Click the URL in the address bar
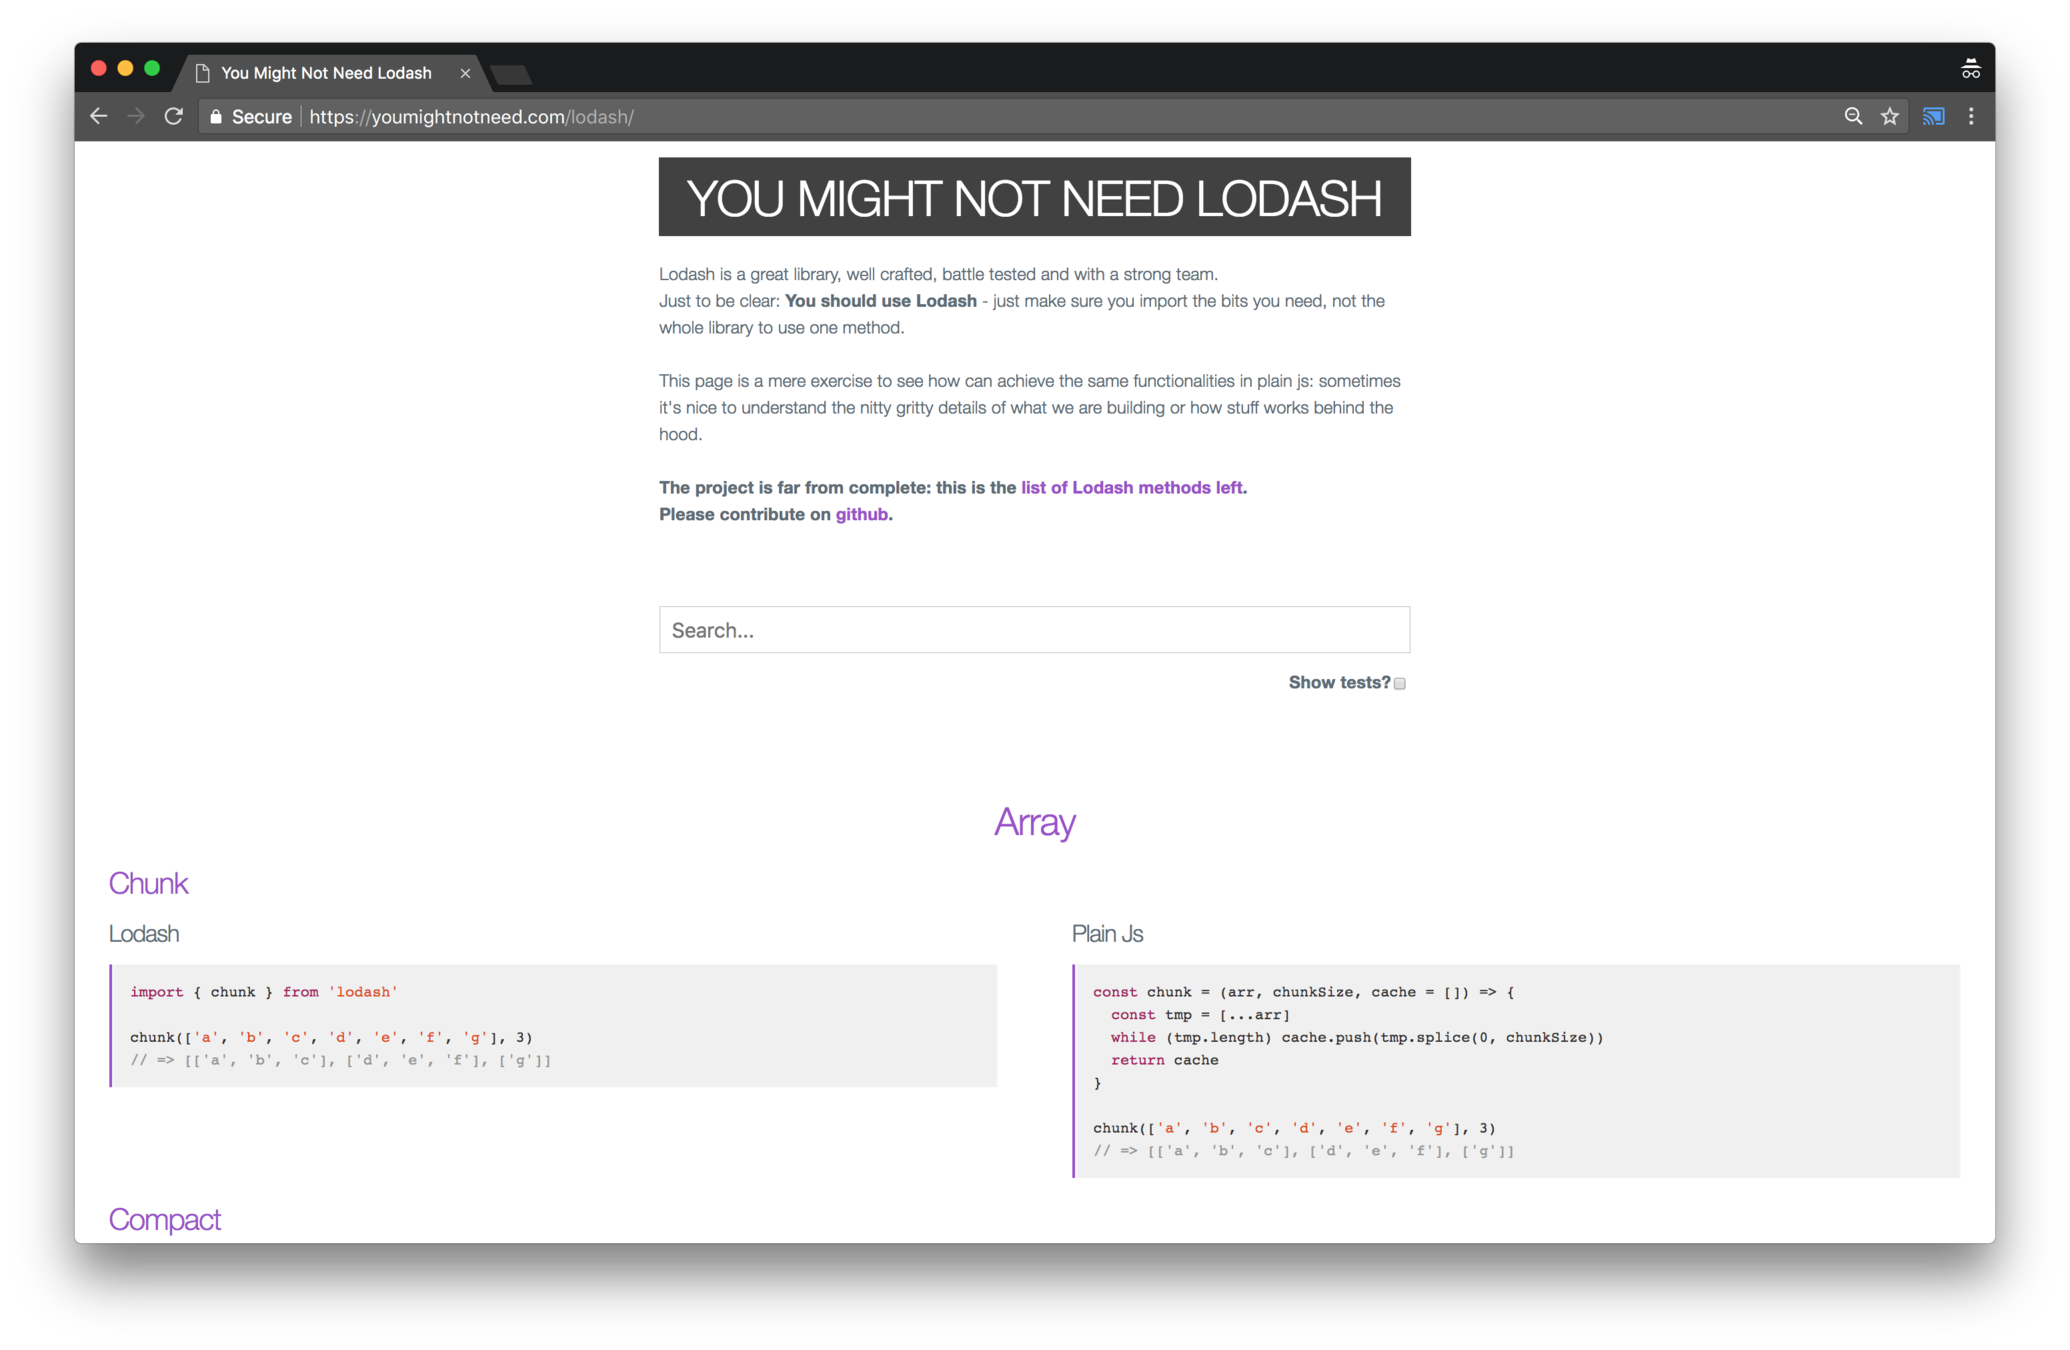 pos(471,117)
